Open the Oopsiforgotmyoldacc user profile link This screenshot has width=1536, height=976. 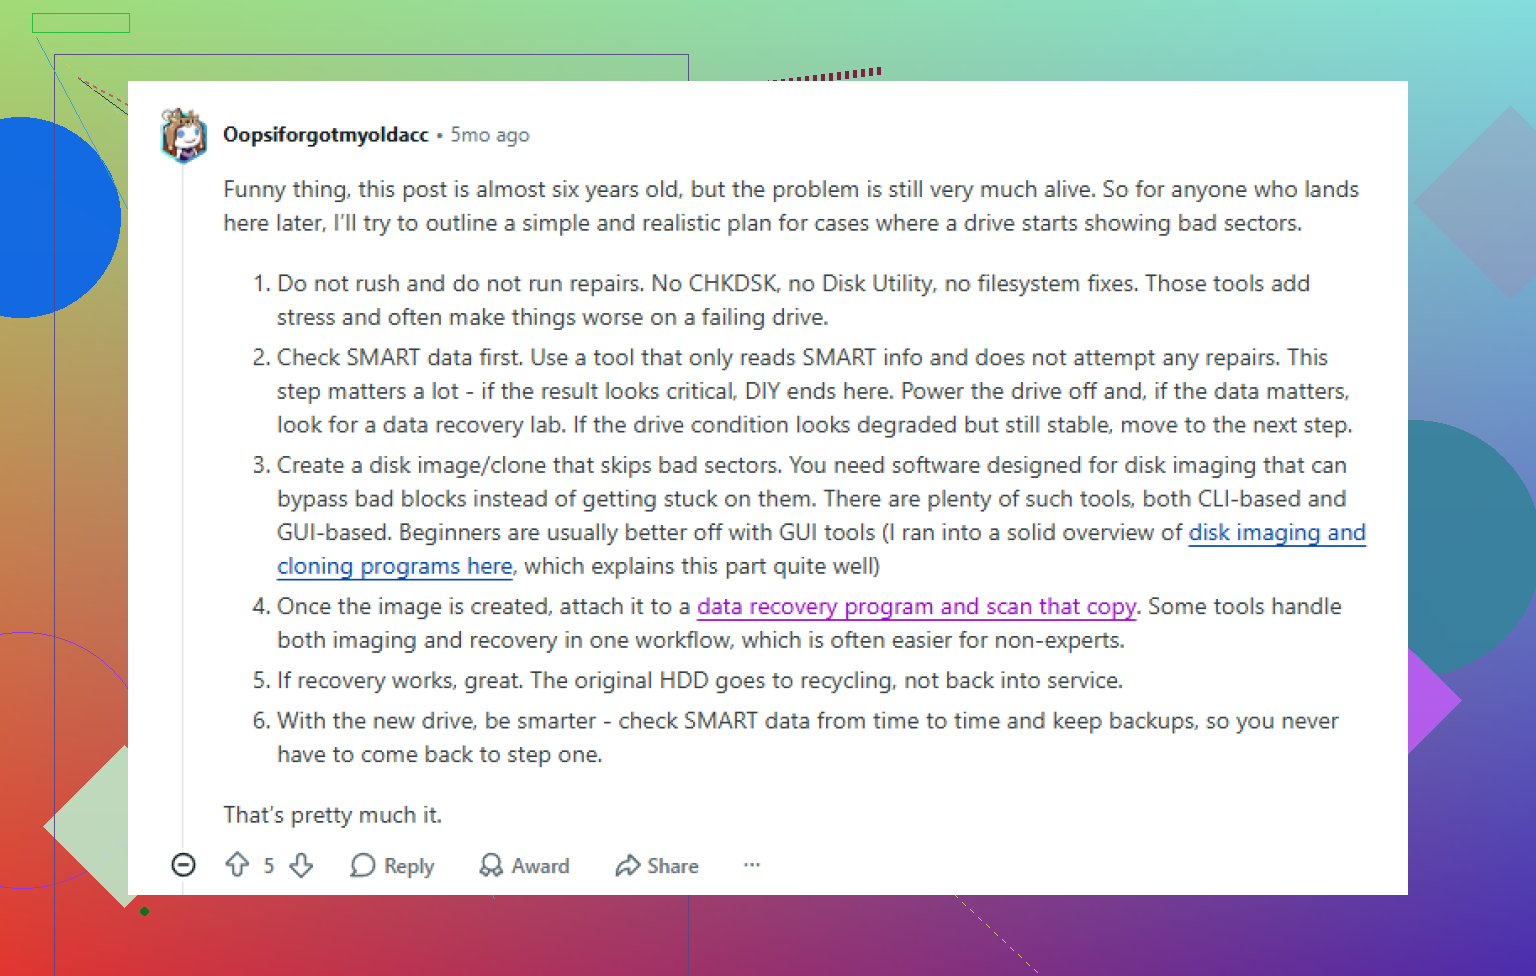325,134
